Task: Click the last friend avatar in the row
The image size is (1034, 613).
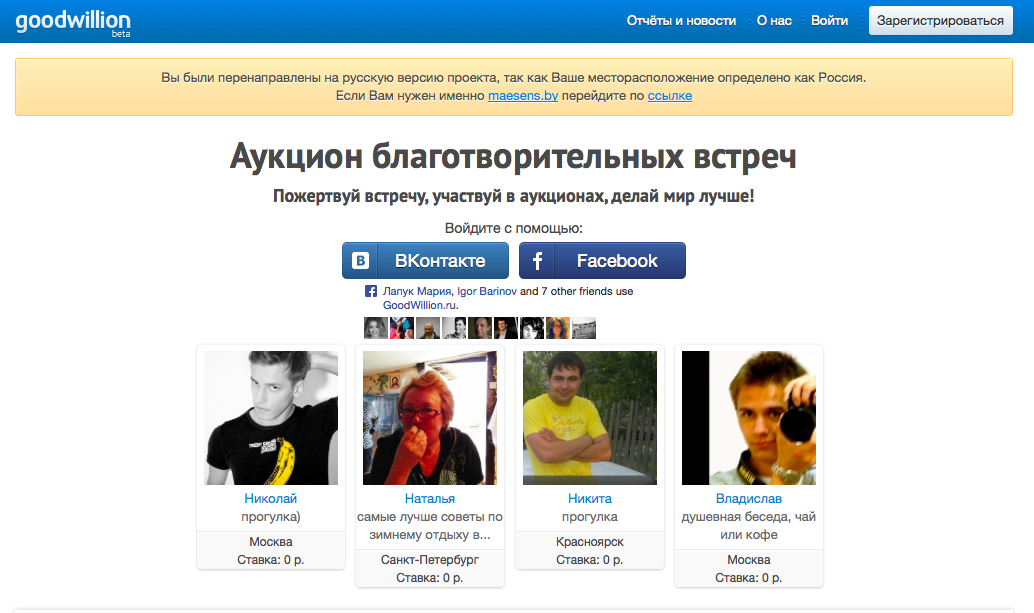Action: [x=584, y=328]
